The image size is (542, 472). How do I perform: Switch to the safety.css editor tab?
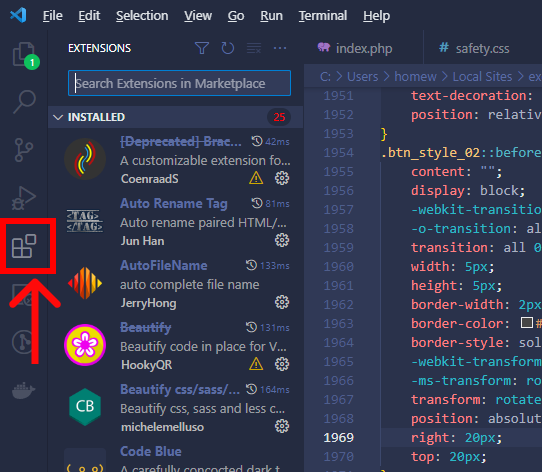[482, 48]
